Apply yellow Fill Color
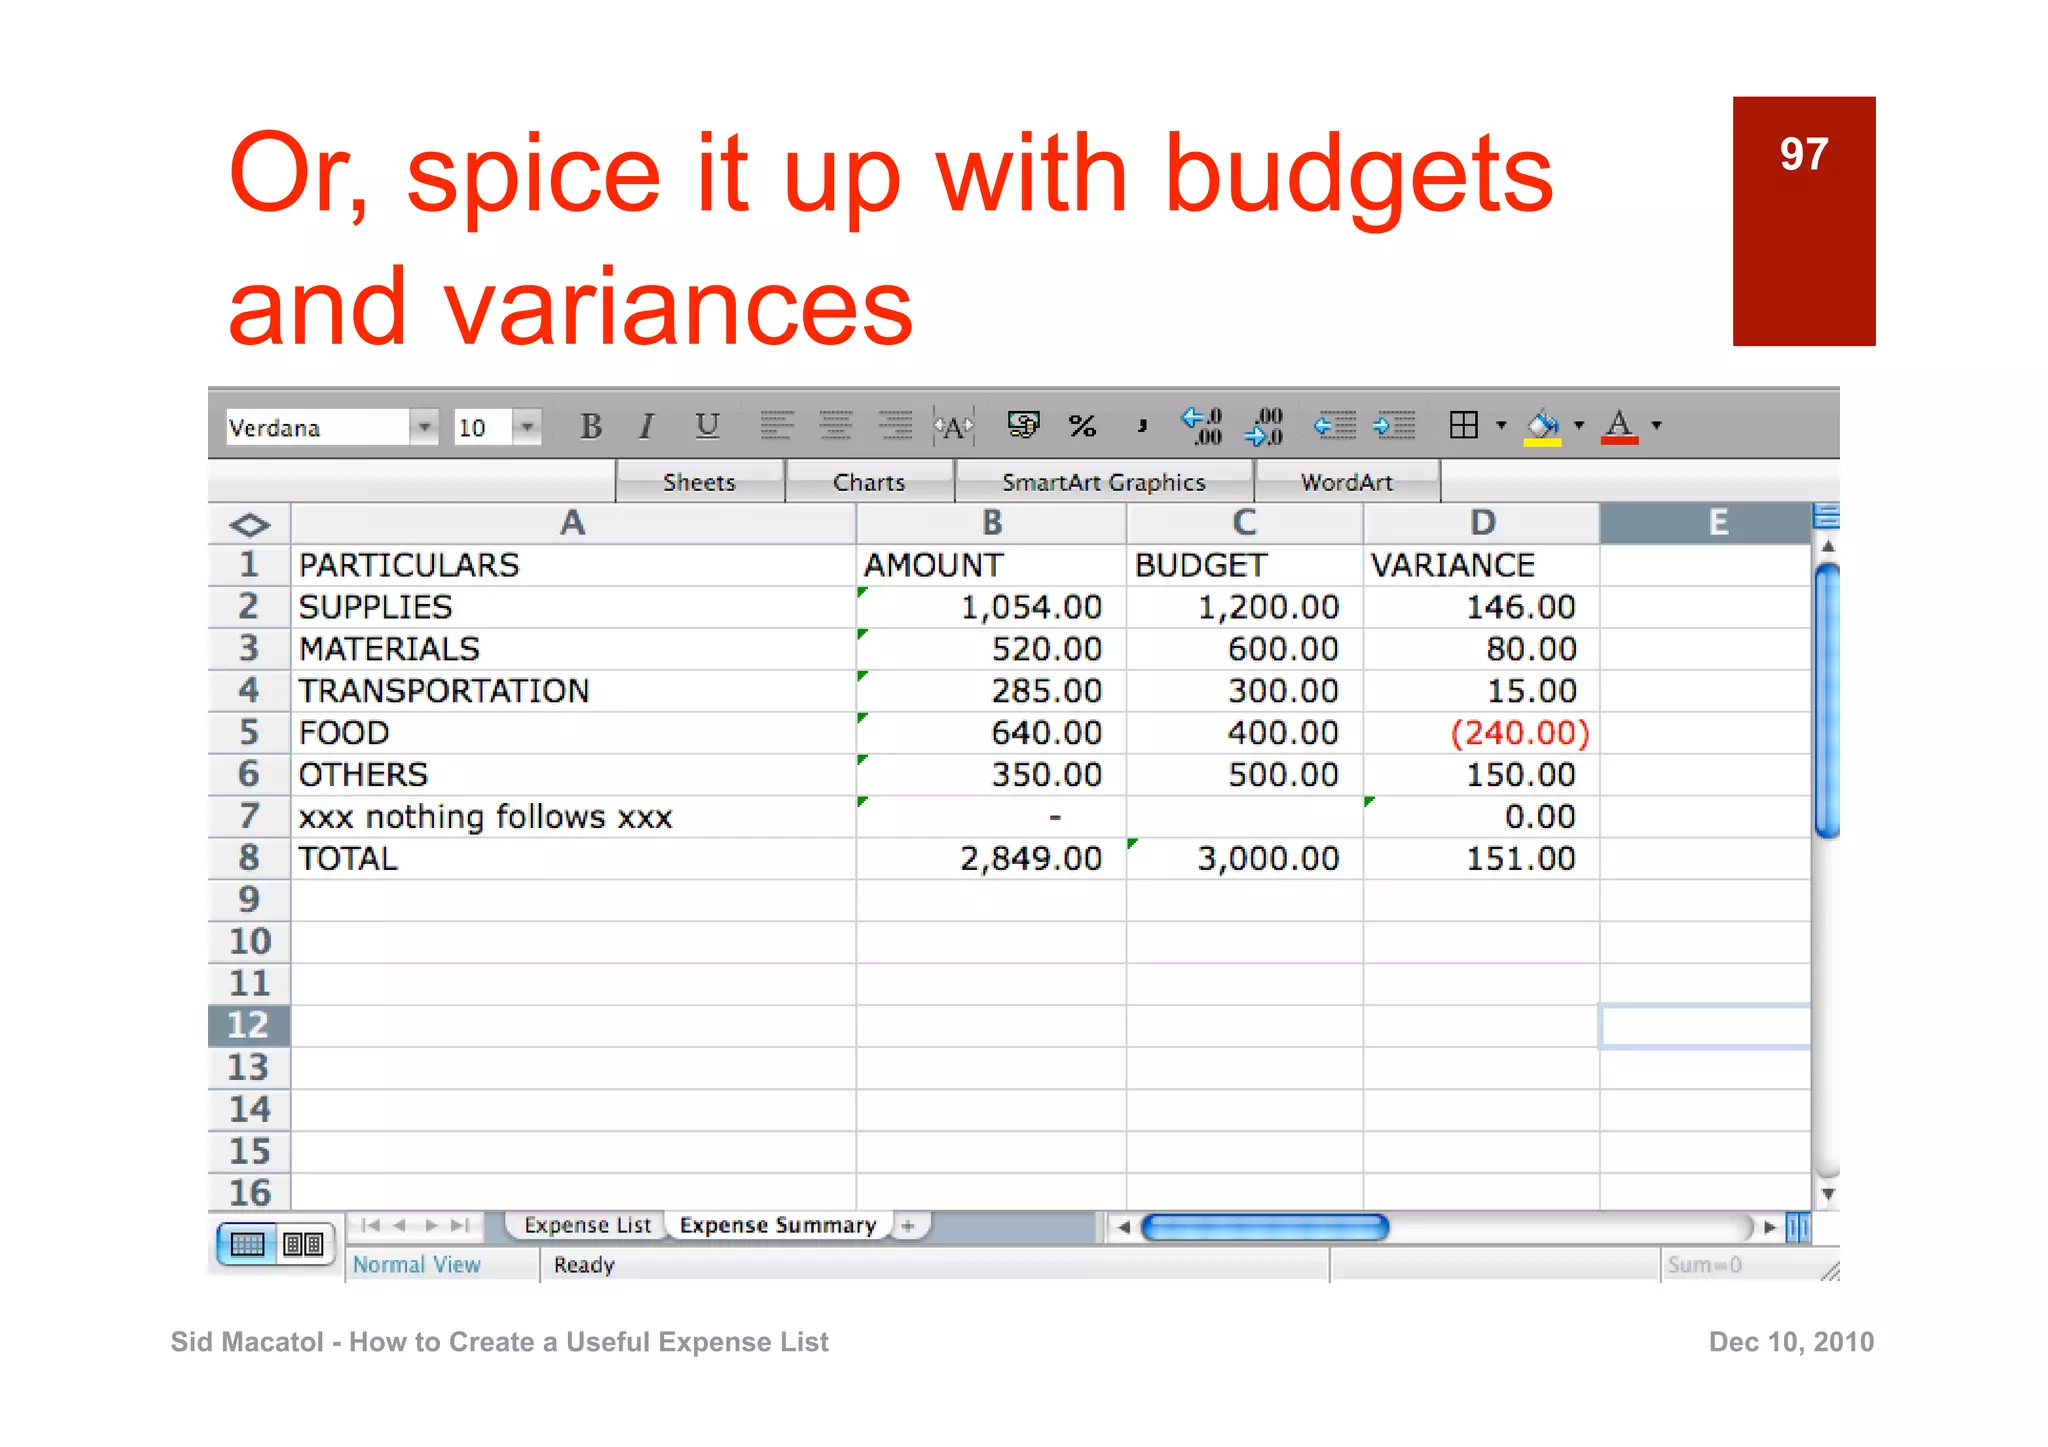Image resolution: width=2048 pixels, height=1447 pixels. point(1542,427)
